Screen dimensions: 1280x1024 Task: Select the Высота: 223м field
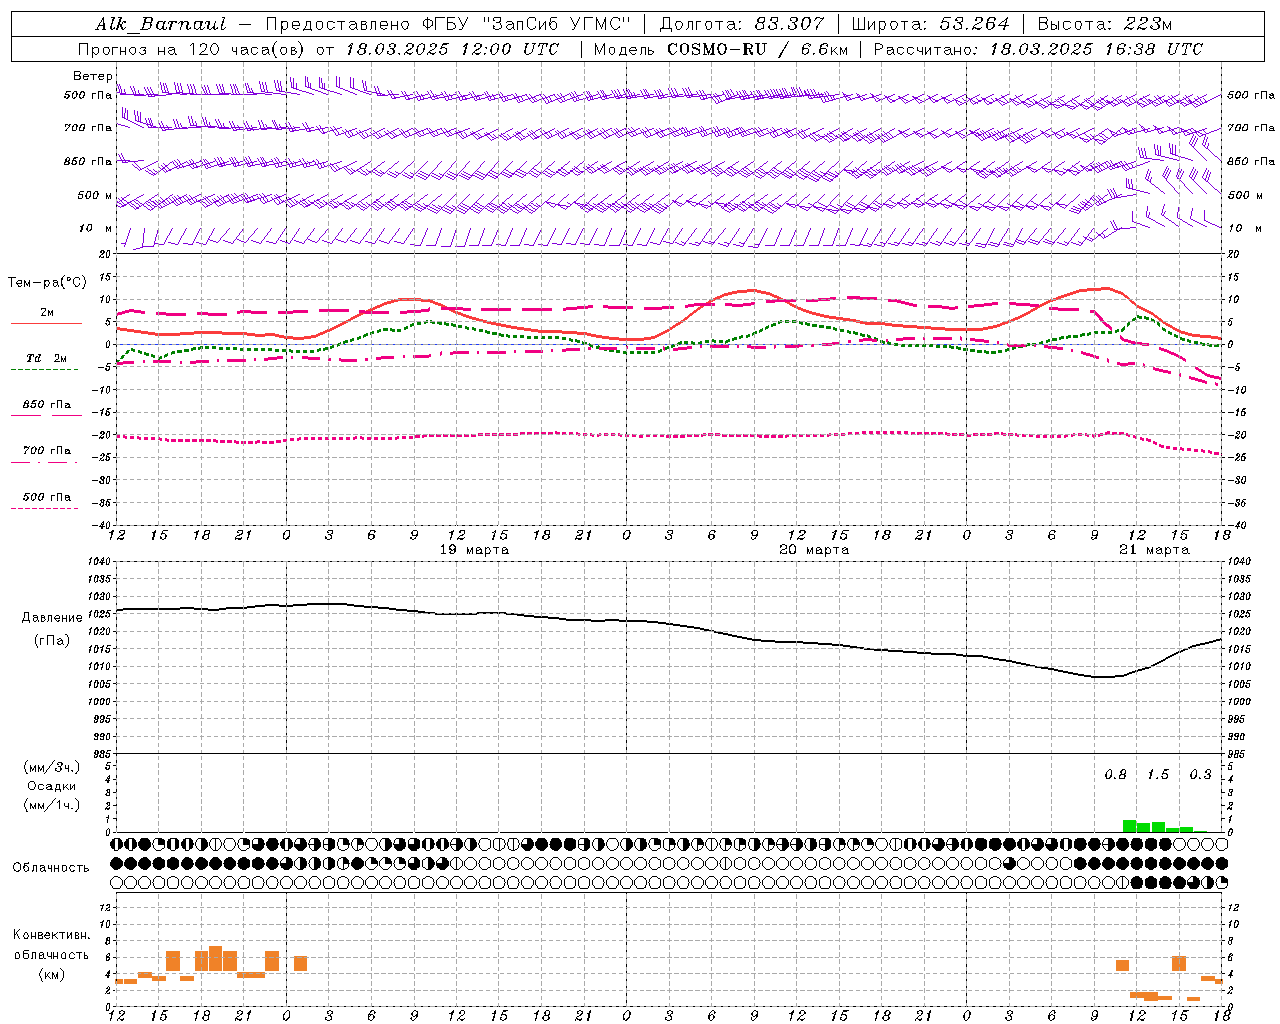point(1104,24)
